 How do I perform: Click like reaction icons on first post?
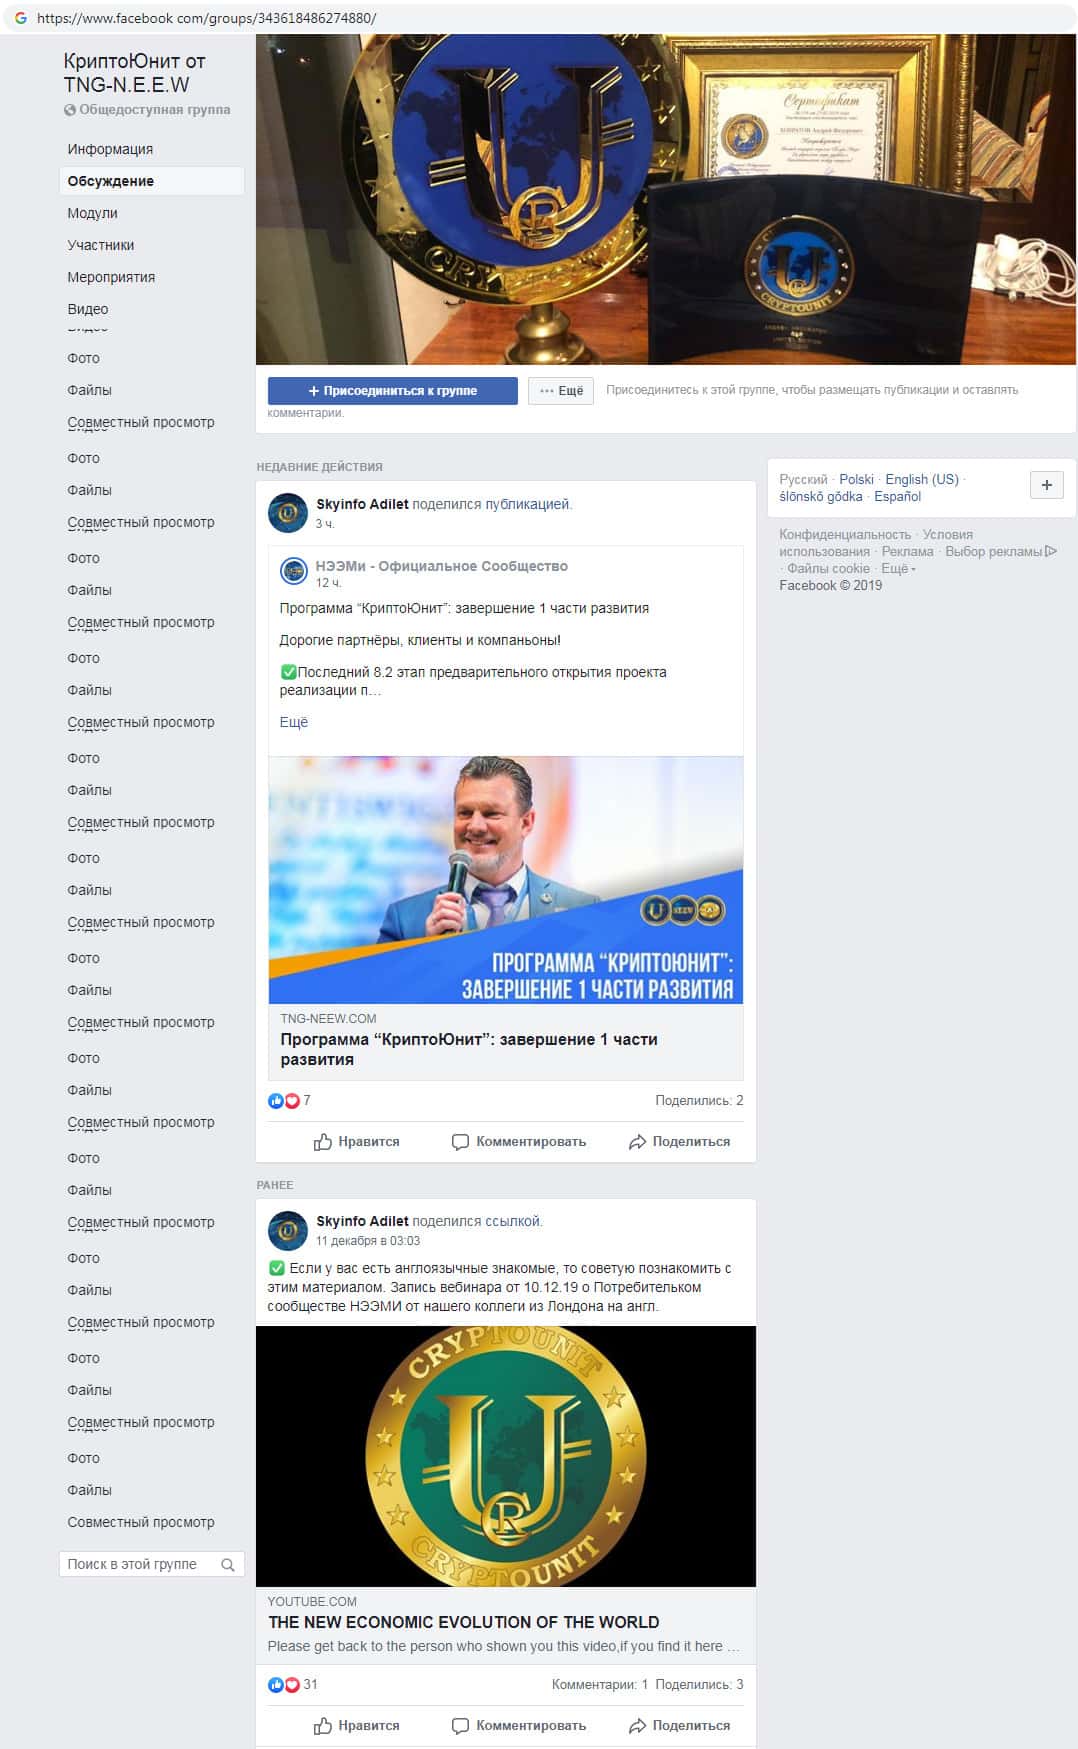coord(284,1100)
